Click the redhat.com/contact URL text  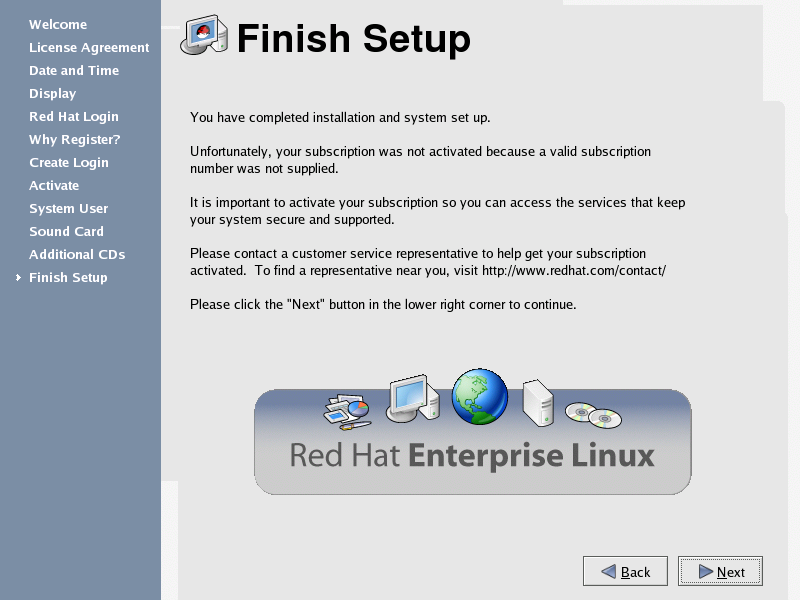click(573, 271)
